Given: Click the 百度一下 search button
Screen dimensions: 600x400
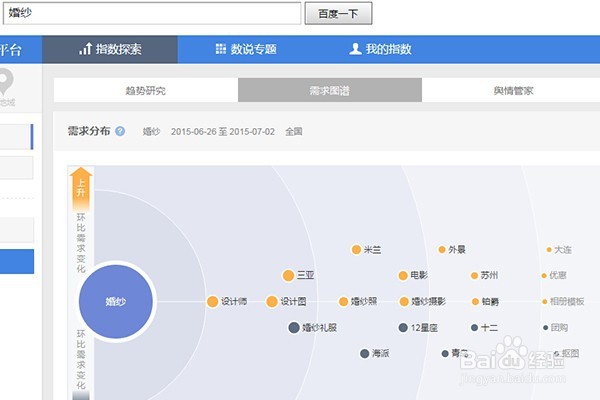Looking at the screenshot, I should pyautogui.click(x=338, y=13).
